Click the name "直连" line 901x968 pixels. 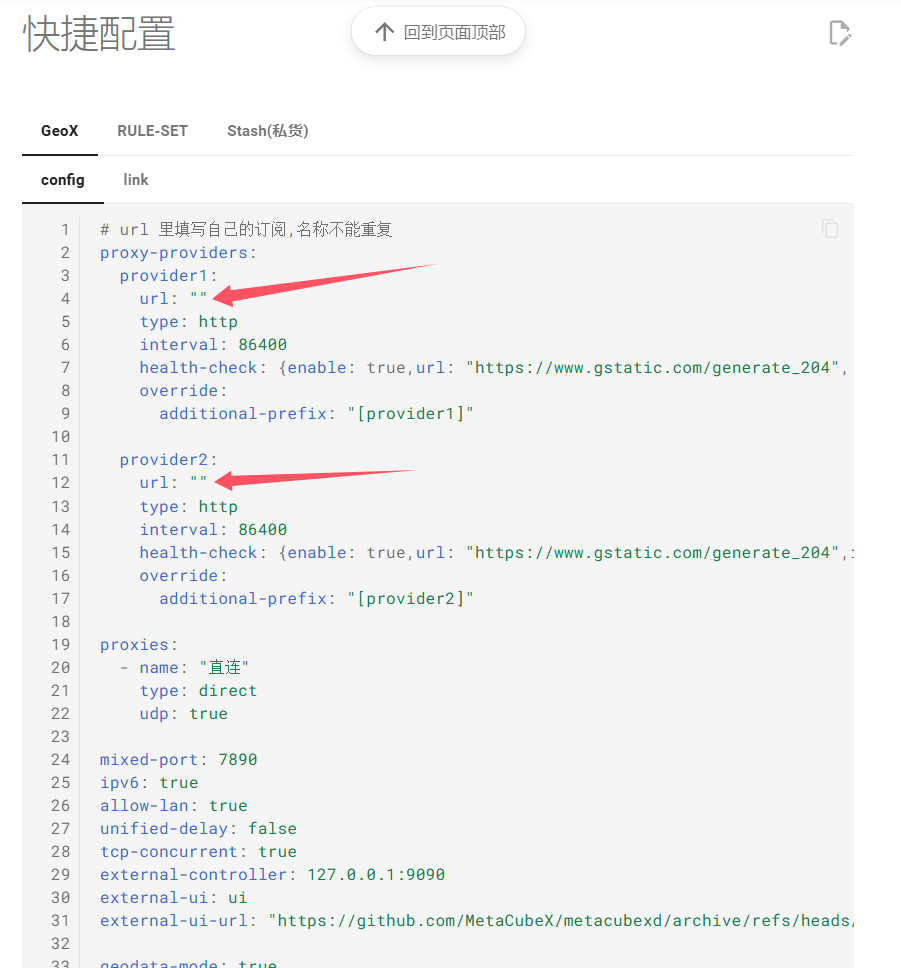pos(184,667)
